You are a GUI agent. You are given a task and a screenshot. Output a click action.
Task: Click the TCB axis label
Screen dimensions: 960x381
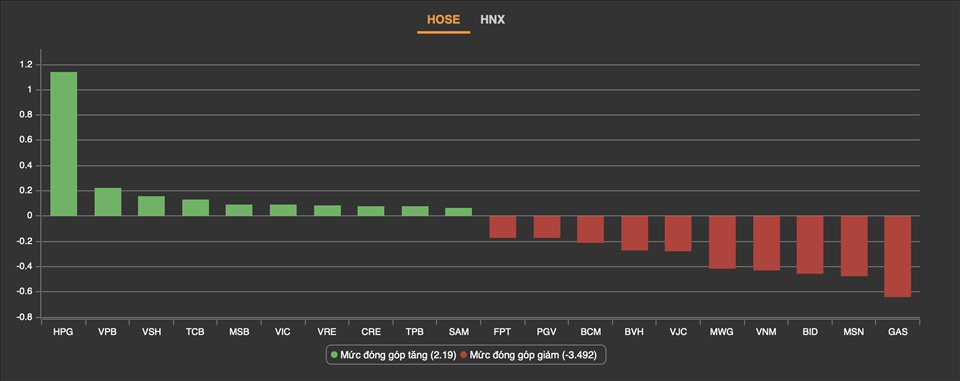(x=195, y=332)
